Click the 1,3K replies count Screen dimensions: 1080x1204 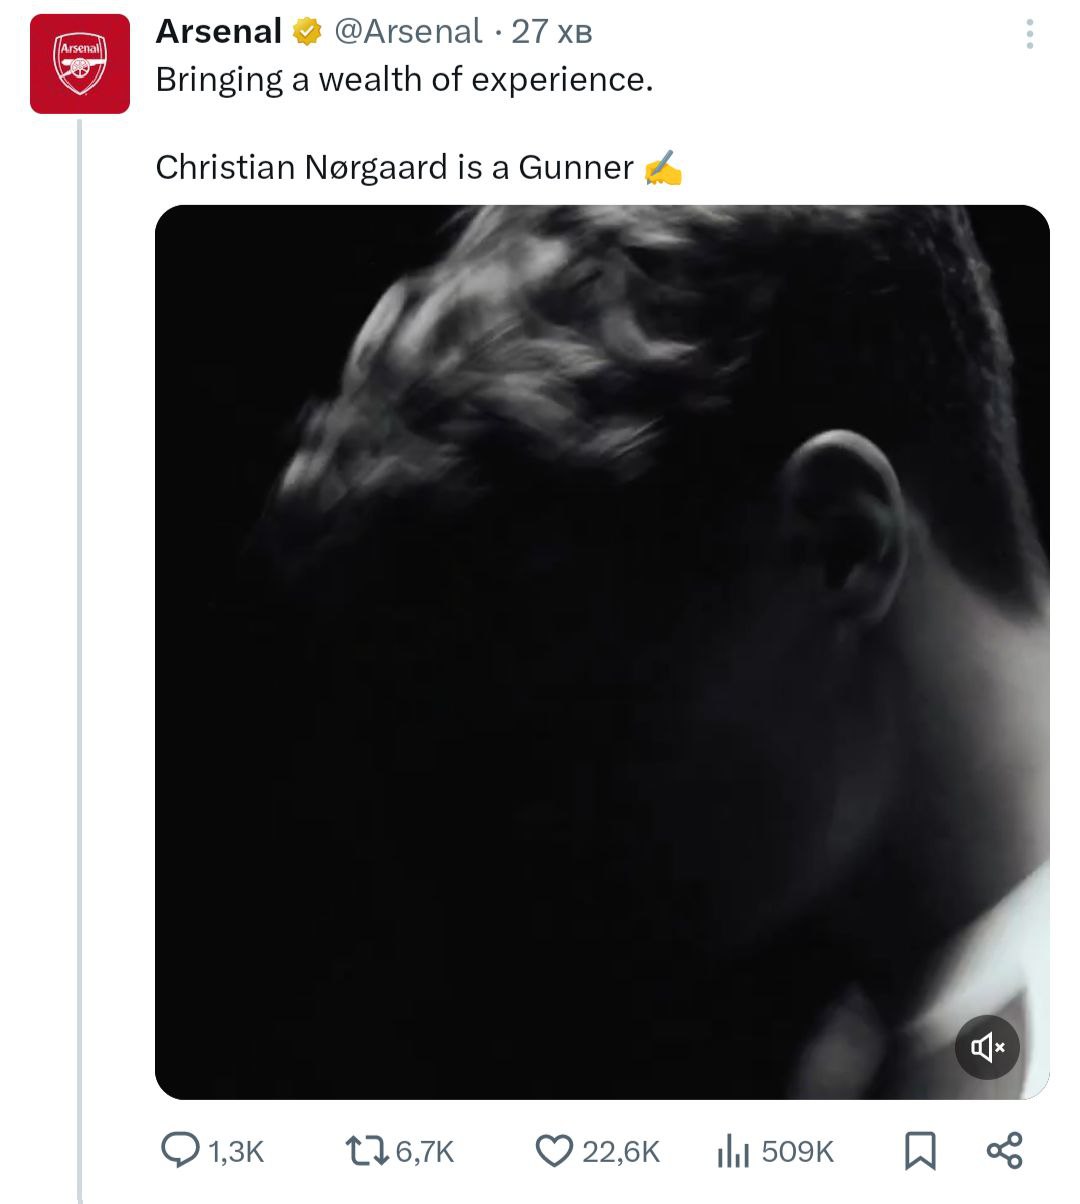click(236, 1152)
